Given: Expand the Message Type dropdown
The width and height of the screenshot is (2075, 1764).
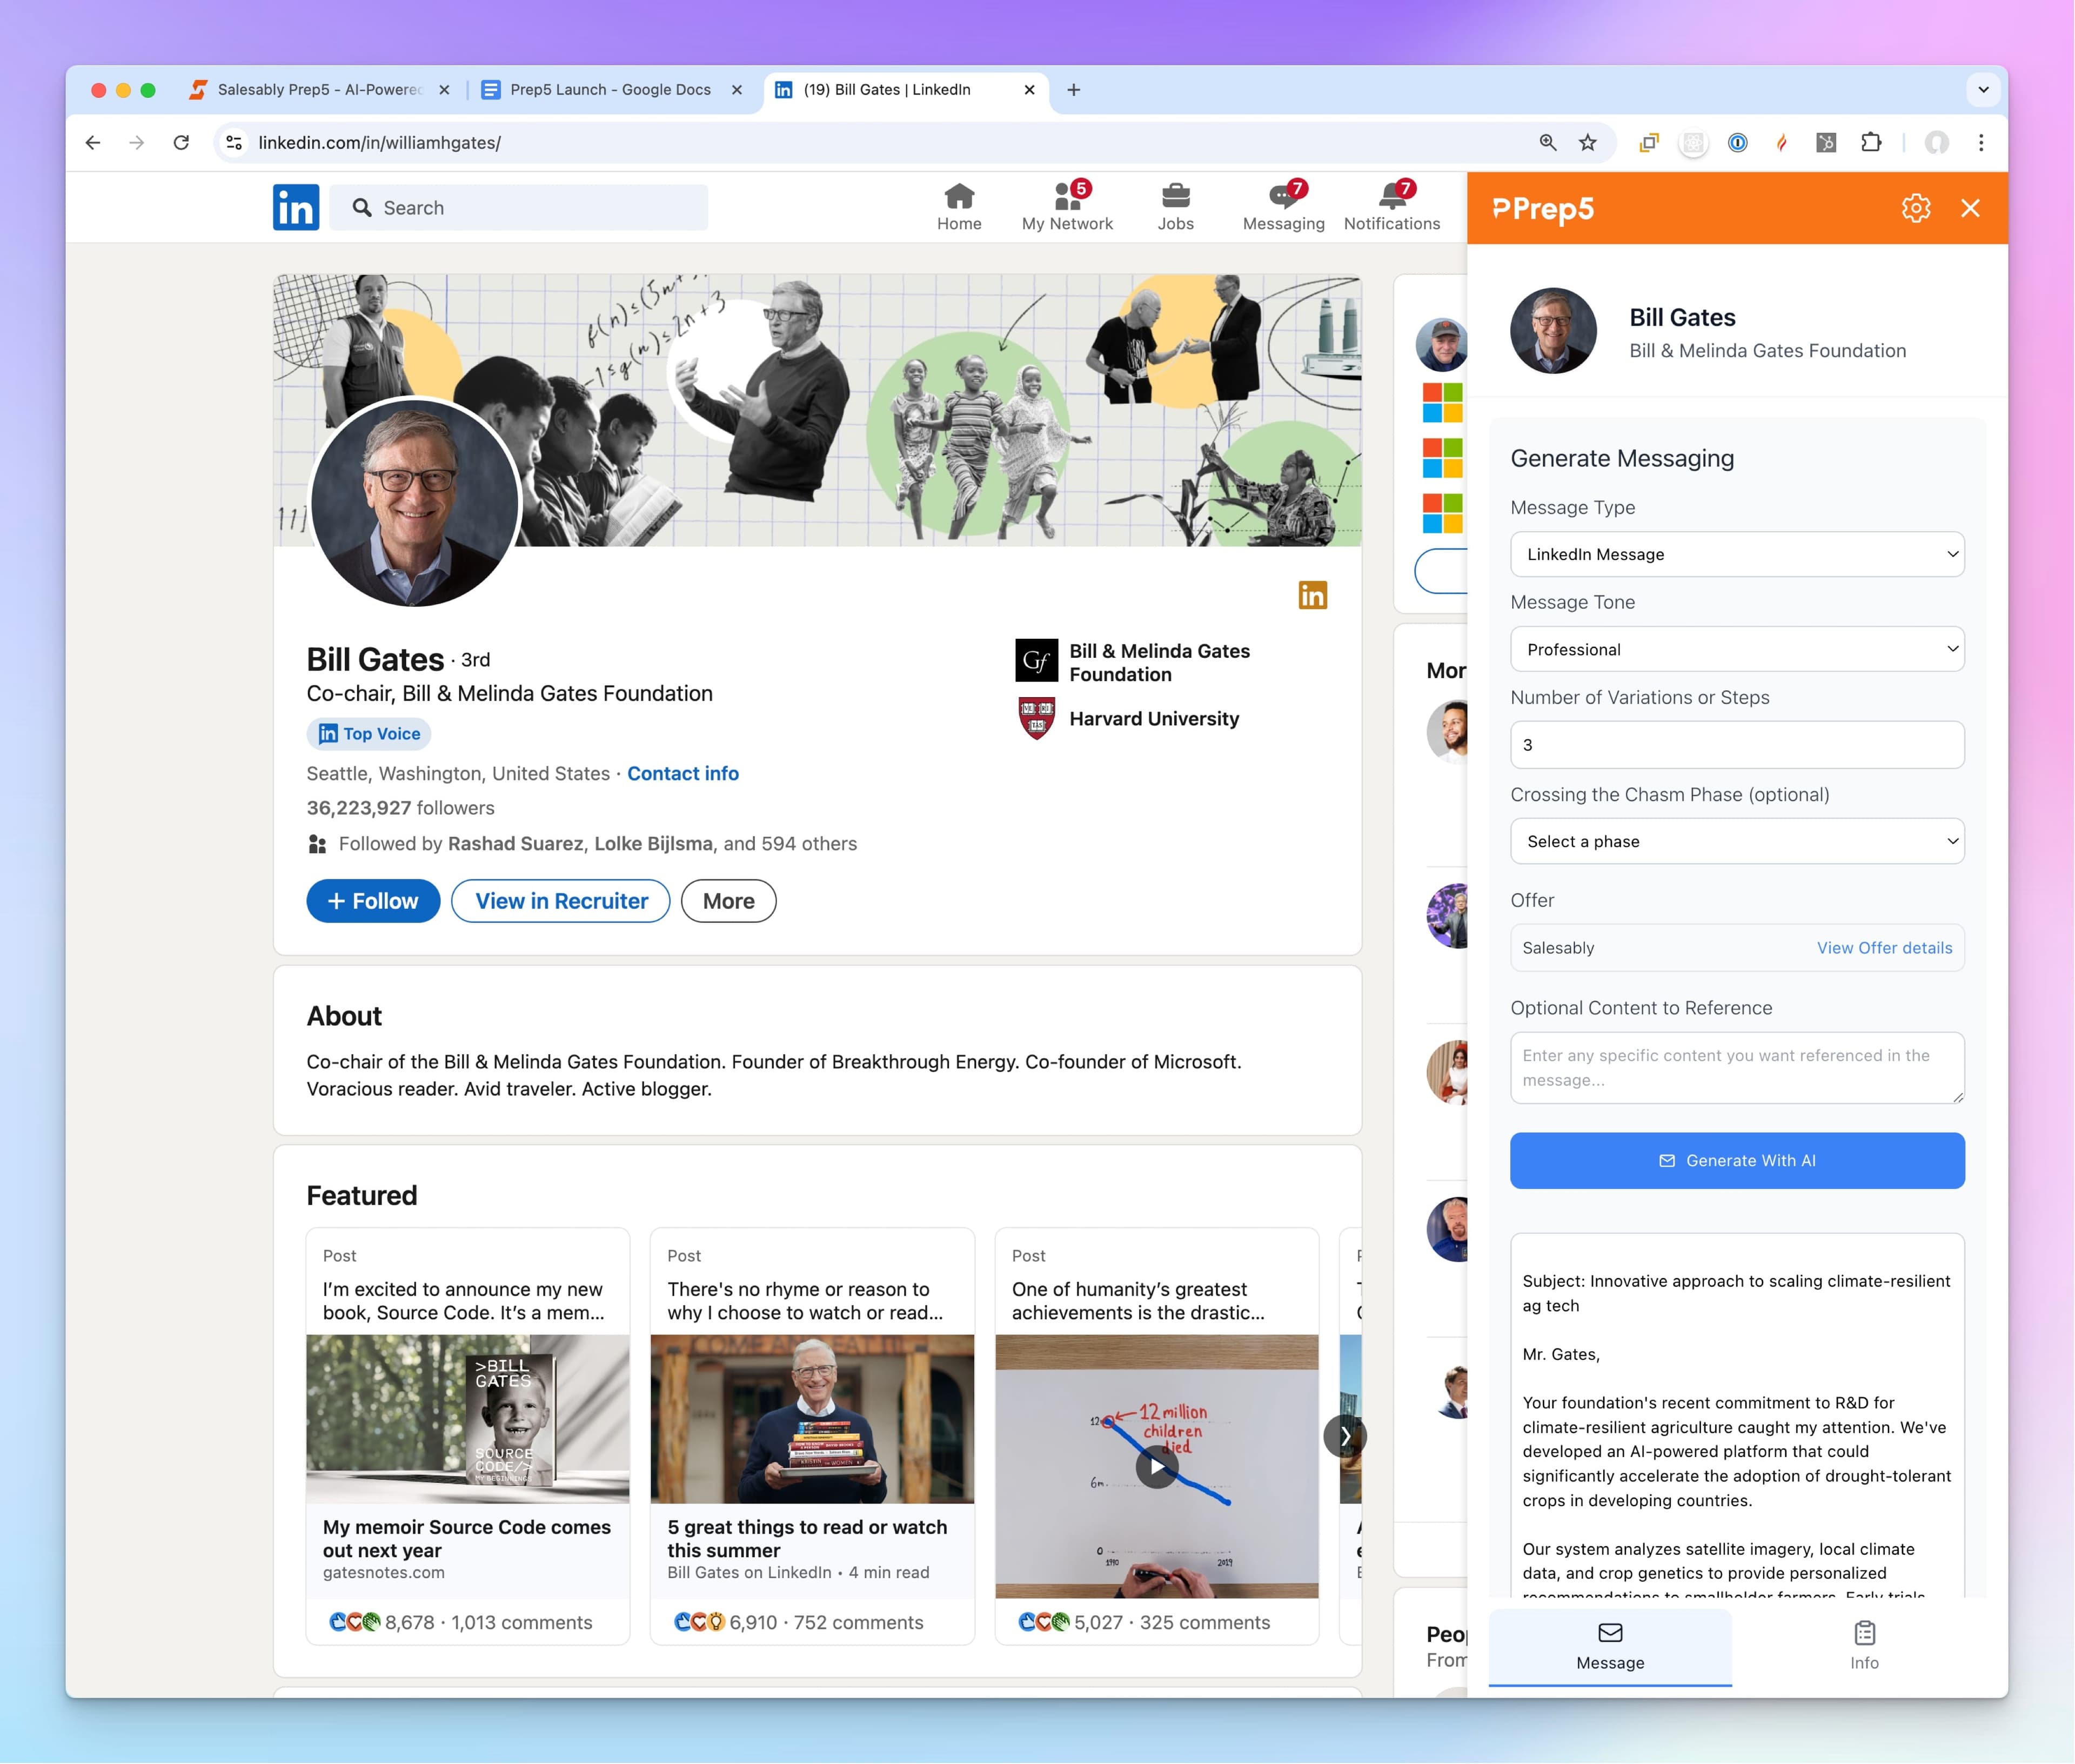Looking at the screenshot, I should [x=1736, y=554].
